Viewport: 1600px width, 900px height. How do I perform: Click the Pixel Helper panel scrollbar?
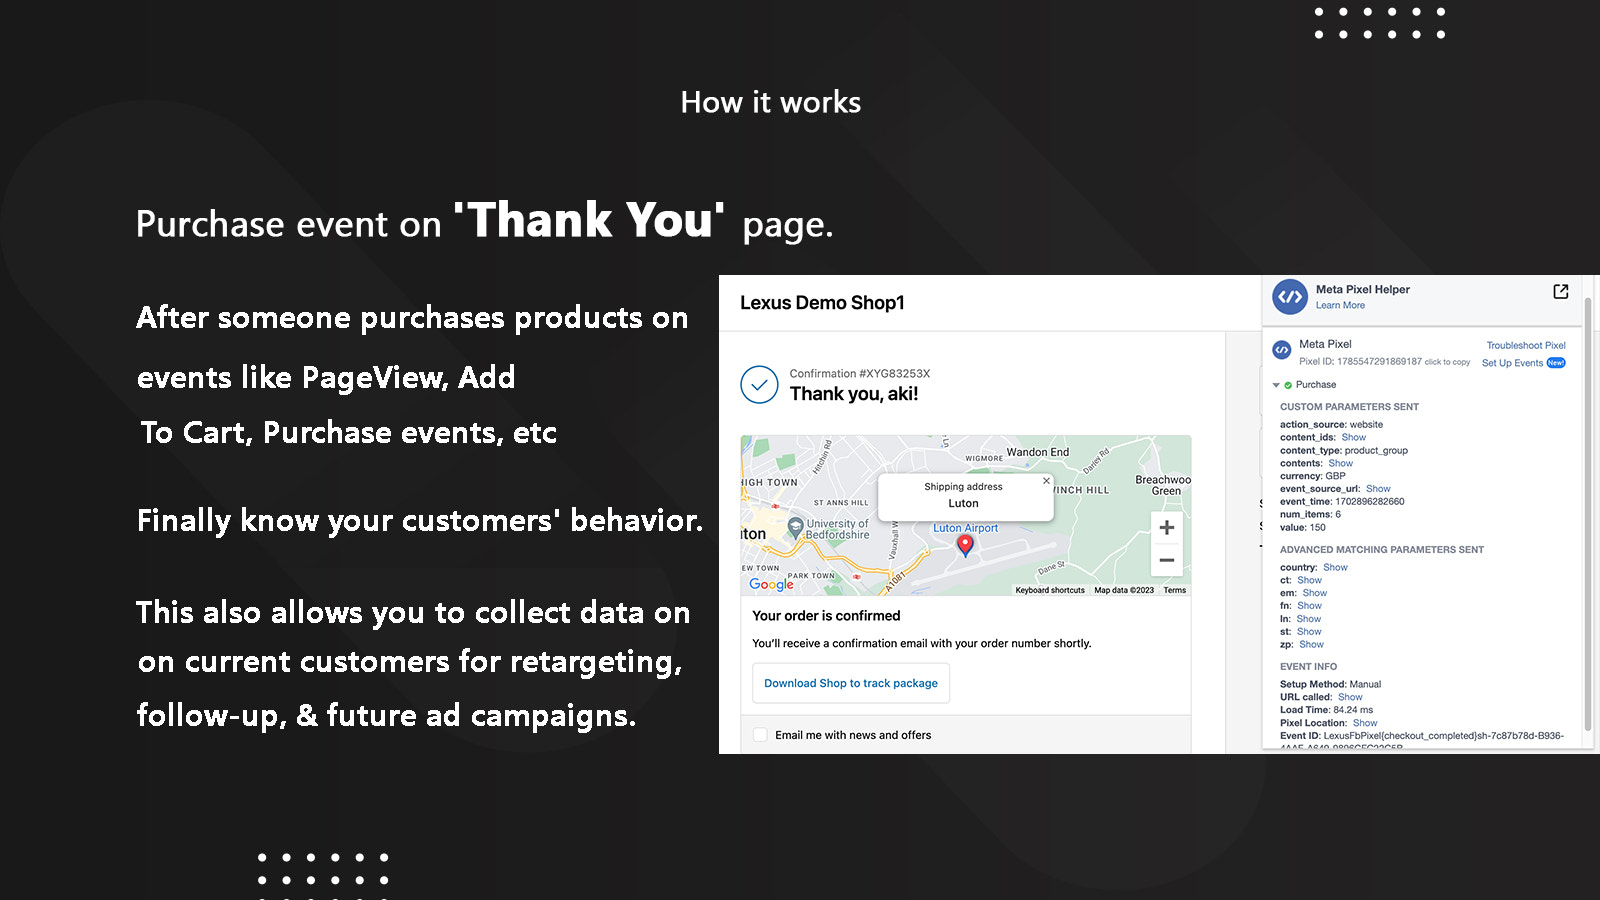(x=1588, y=515)
